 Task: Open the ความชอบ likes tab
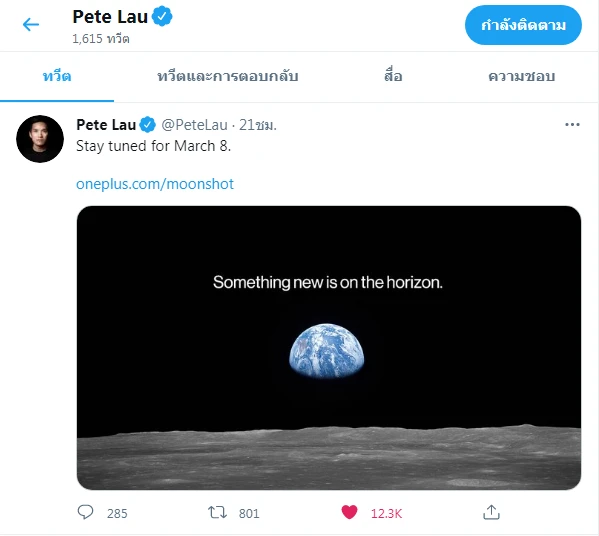(x=521, y=76)
